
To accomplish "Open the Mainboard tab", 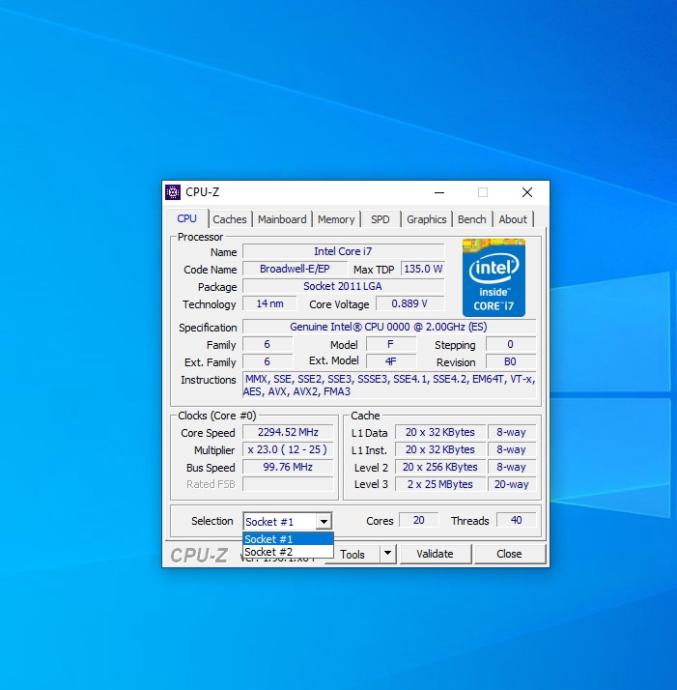I will (x=282, y=219).
